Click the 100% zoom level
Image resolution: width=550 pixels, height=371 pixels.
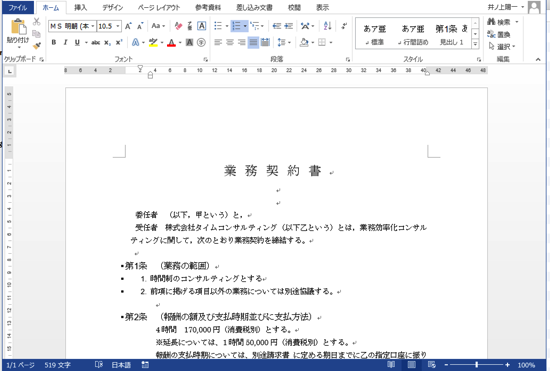pos(526,365)
